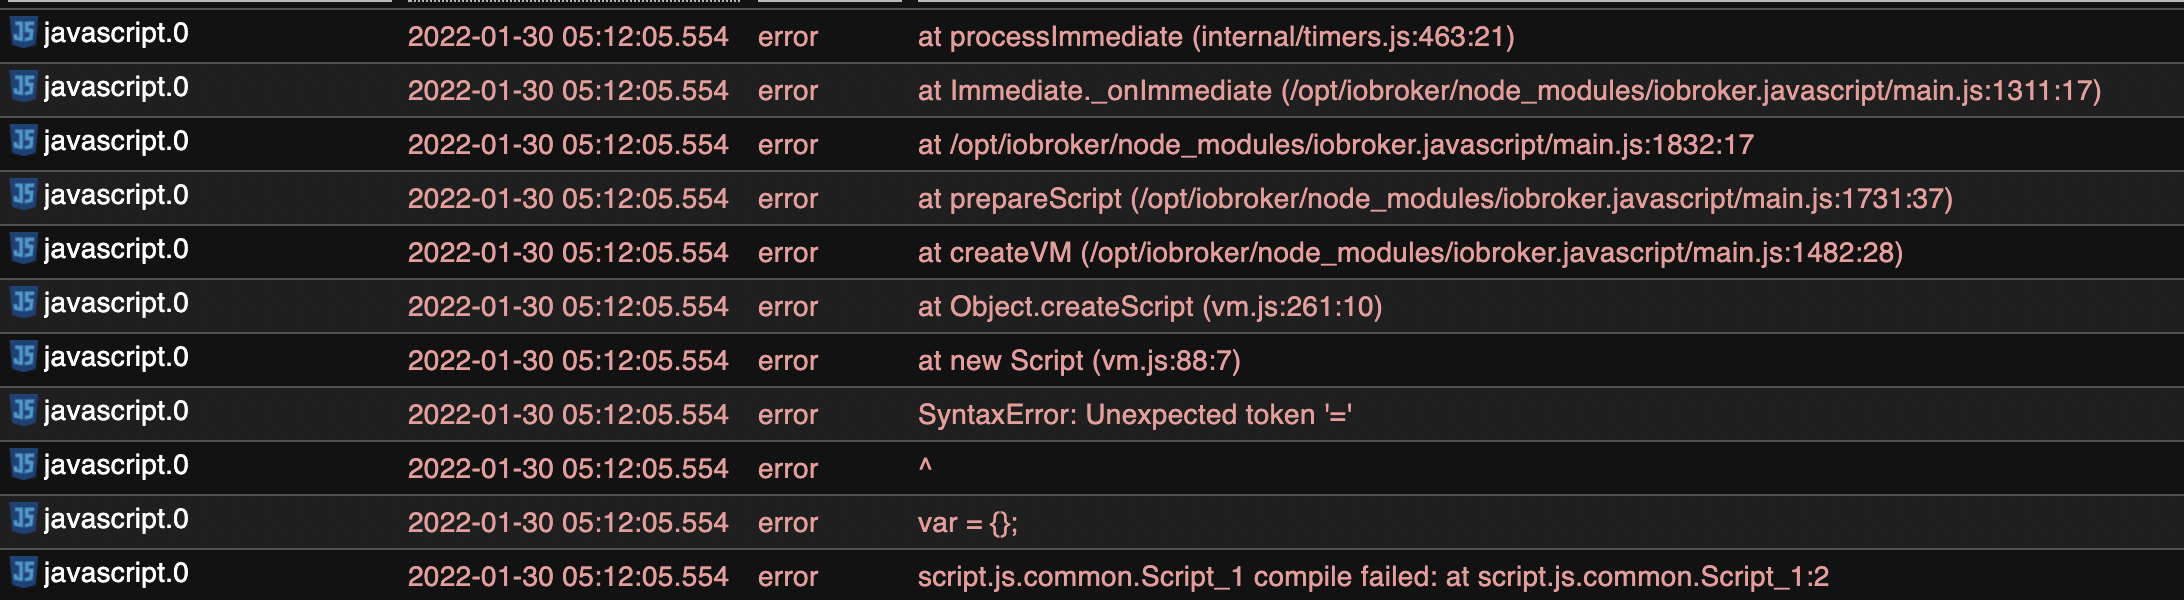Click the JS icon in the prepareScript row

23,195
